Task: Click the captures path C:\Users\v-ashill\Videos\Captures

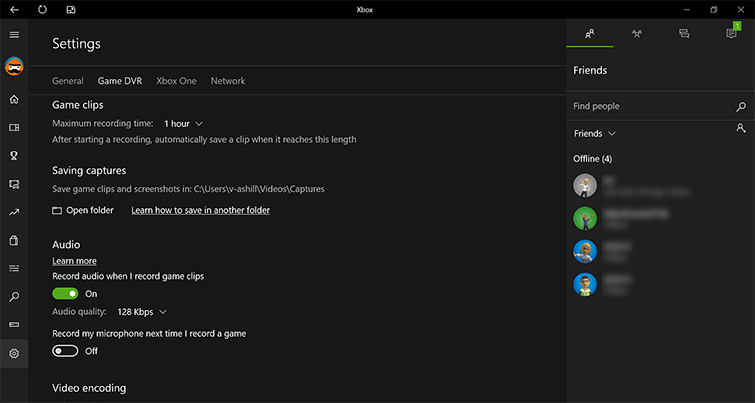Action: point(259,189)
